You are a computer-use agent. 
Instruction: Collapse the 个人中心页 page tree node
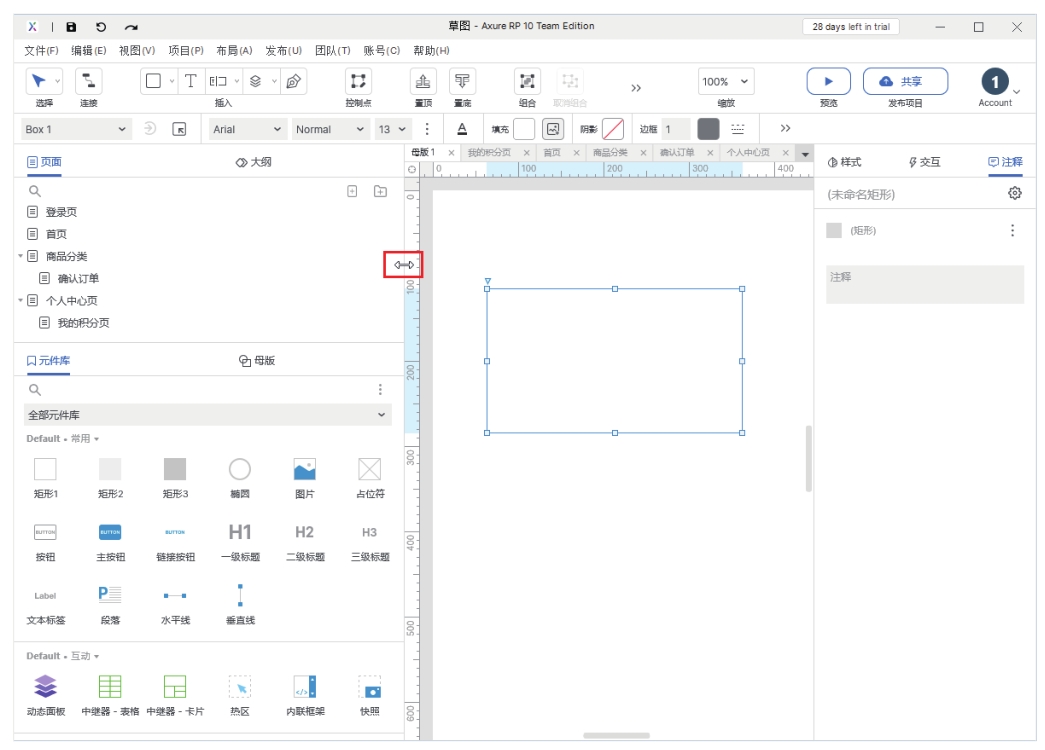click(21, 301)
